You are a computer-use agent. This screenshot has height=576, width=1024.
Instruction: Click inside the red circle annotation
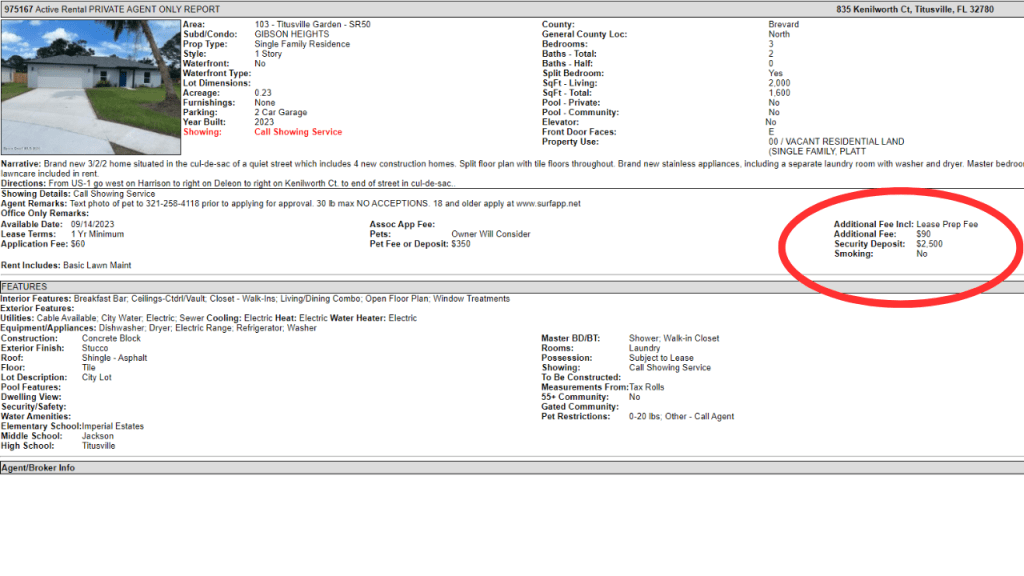coord(900,243)
